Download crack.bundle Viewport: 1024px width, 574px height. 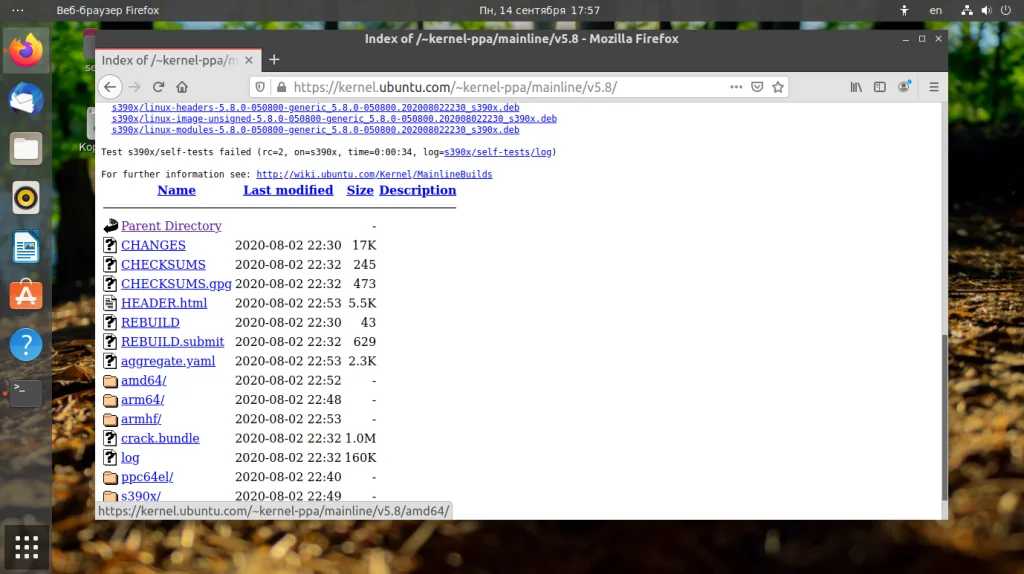[160, 438]
